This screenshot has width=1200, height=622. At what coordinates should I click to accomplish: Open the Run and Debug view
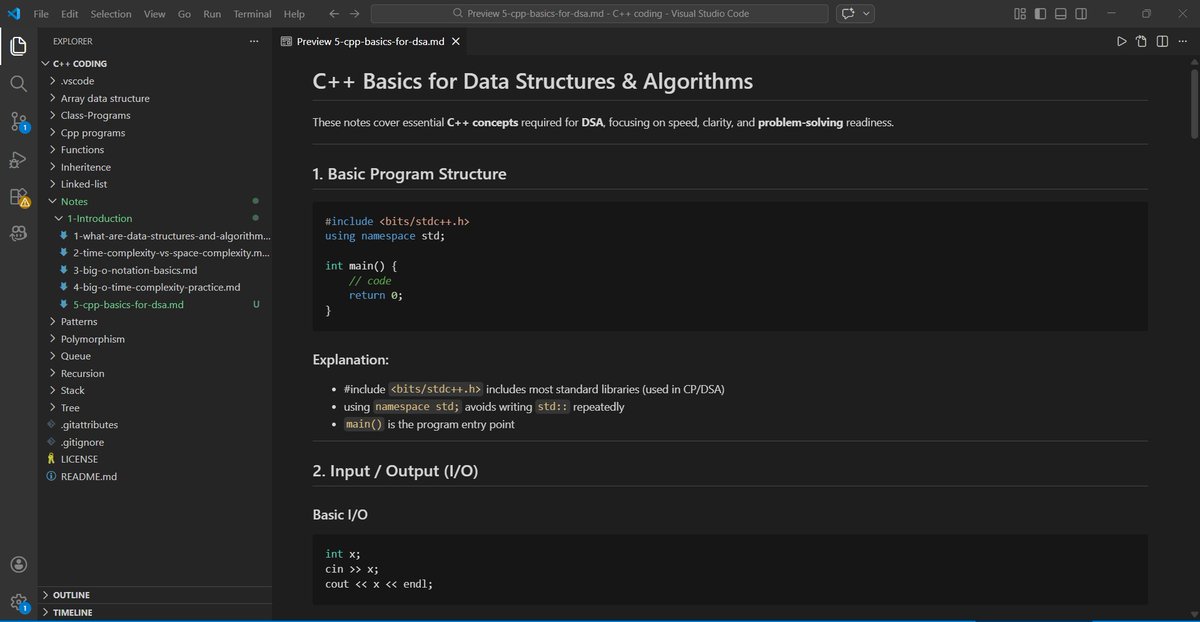pos(18,159)
